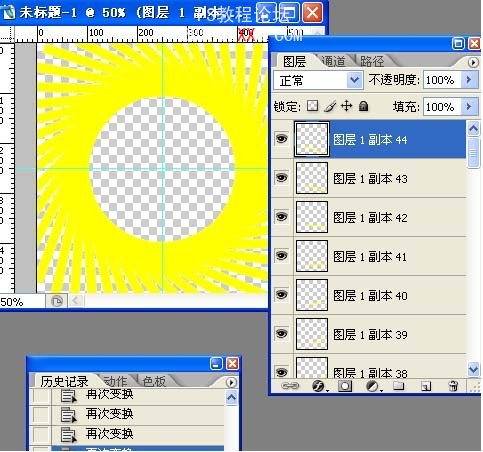483x452 pixels.
Task: Close the document window 未标题-1
Action: click(312, 12)
